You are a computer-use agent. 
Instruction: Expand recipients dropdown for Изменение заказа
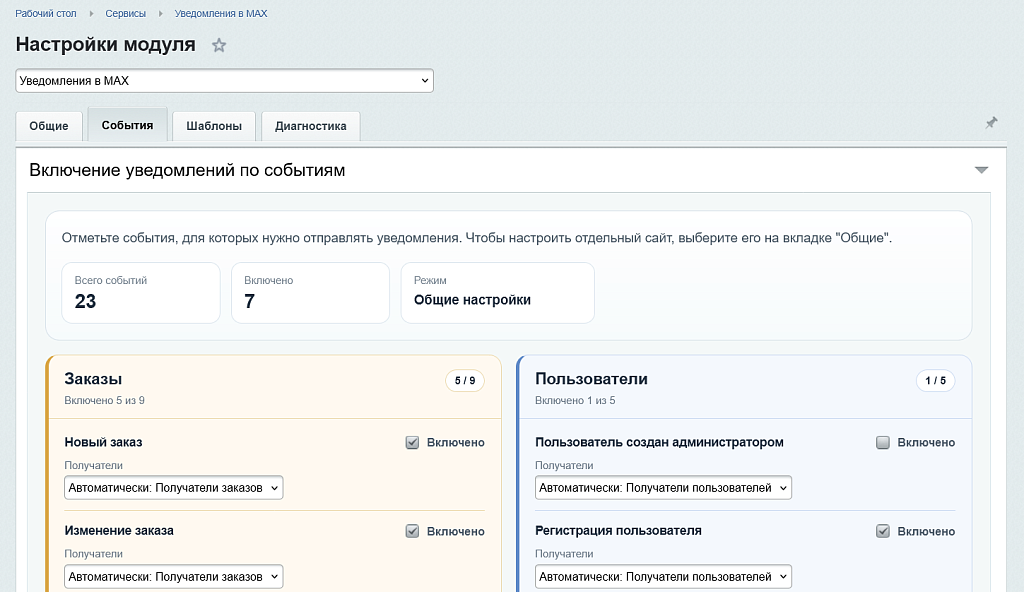(x=174, y=576)
